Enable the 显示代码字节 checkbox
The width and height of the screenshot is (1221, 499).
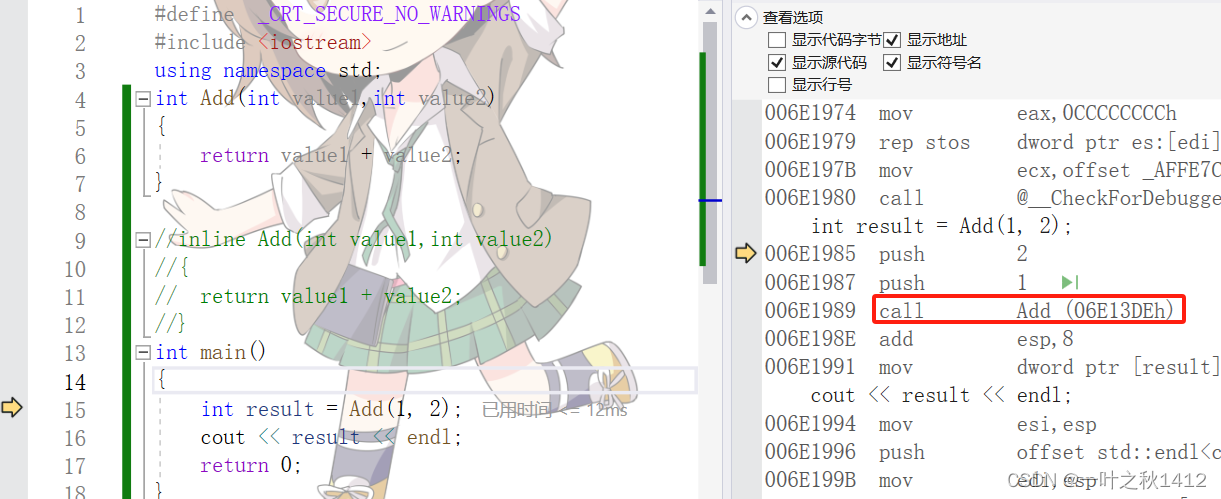pyautogui.click(x=776, y=40)
